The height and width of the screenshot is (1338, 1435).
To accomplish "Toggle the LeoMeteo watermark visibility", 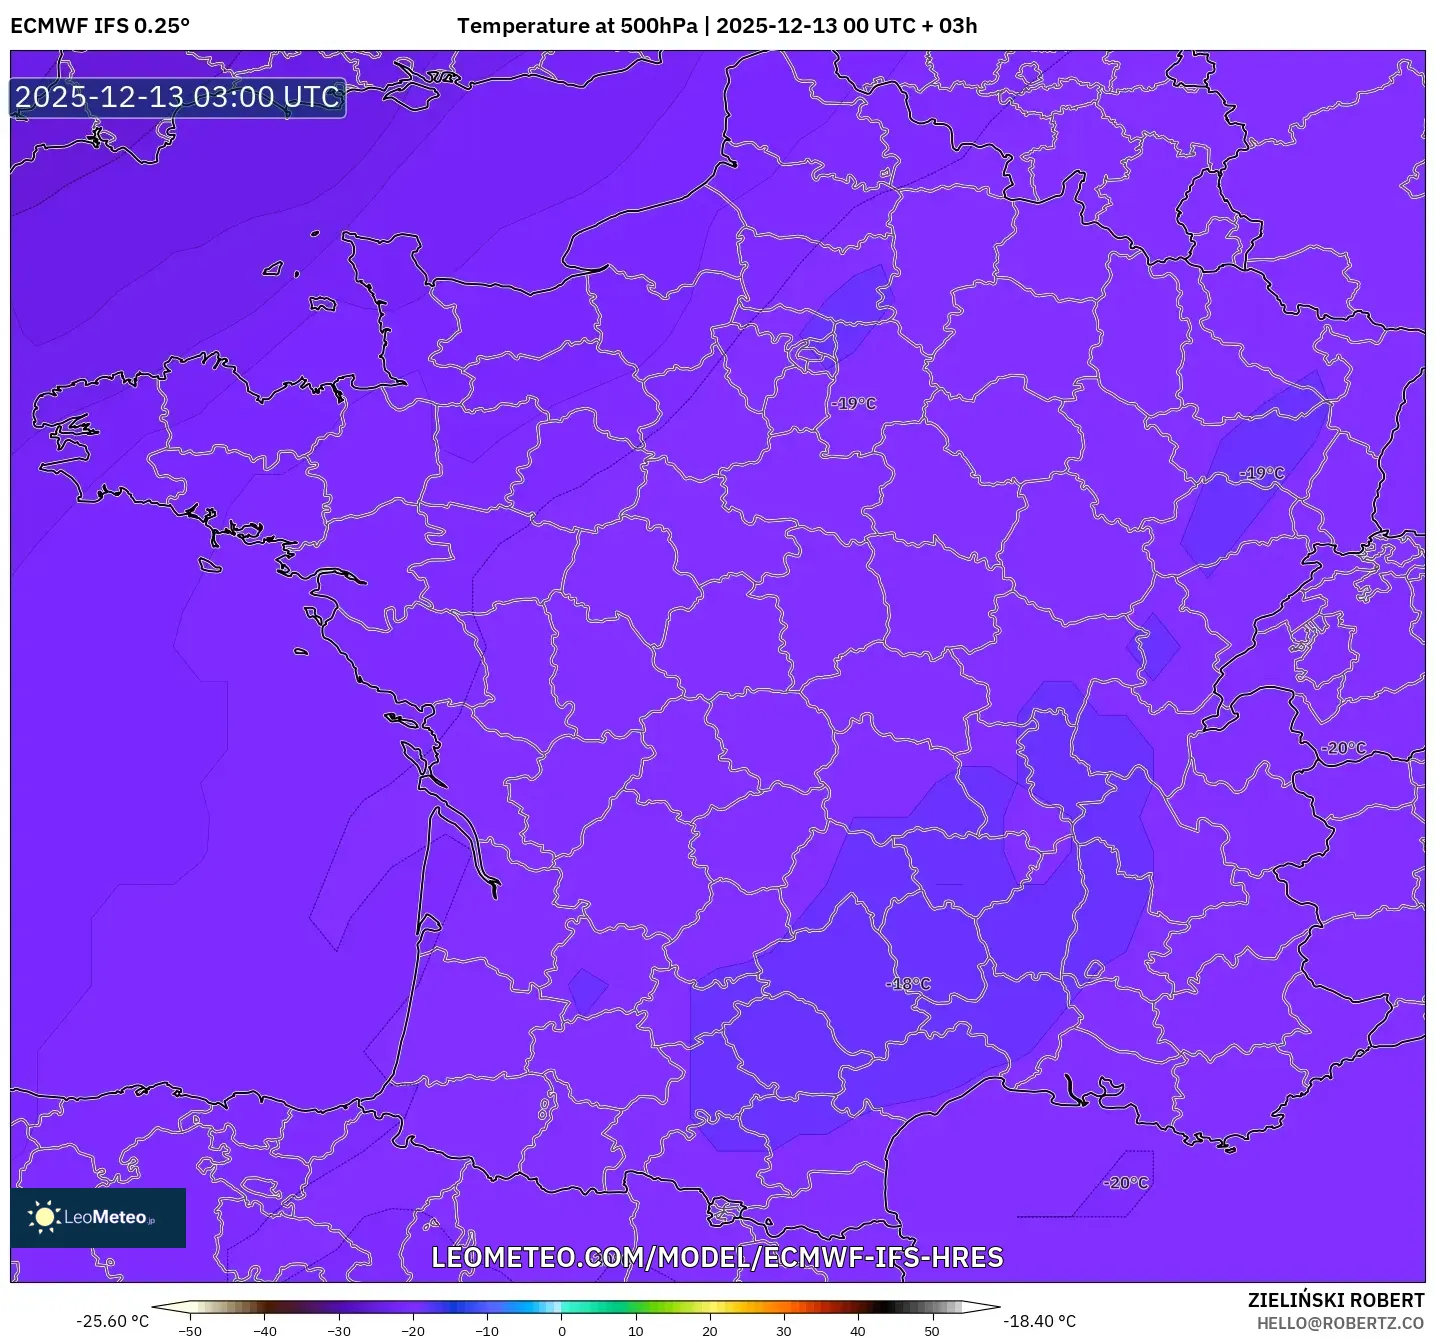I will 97,1215.
